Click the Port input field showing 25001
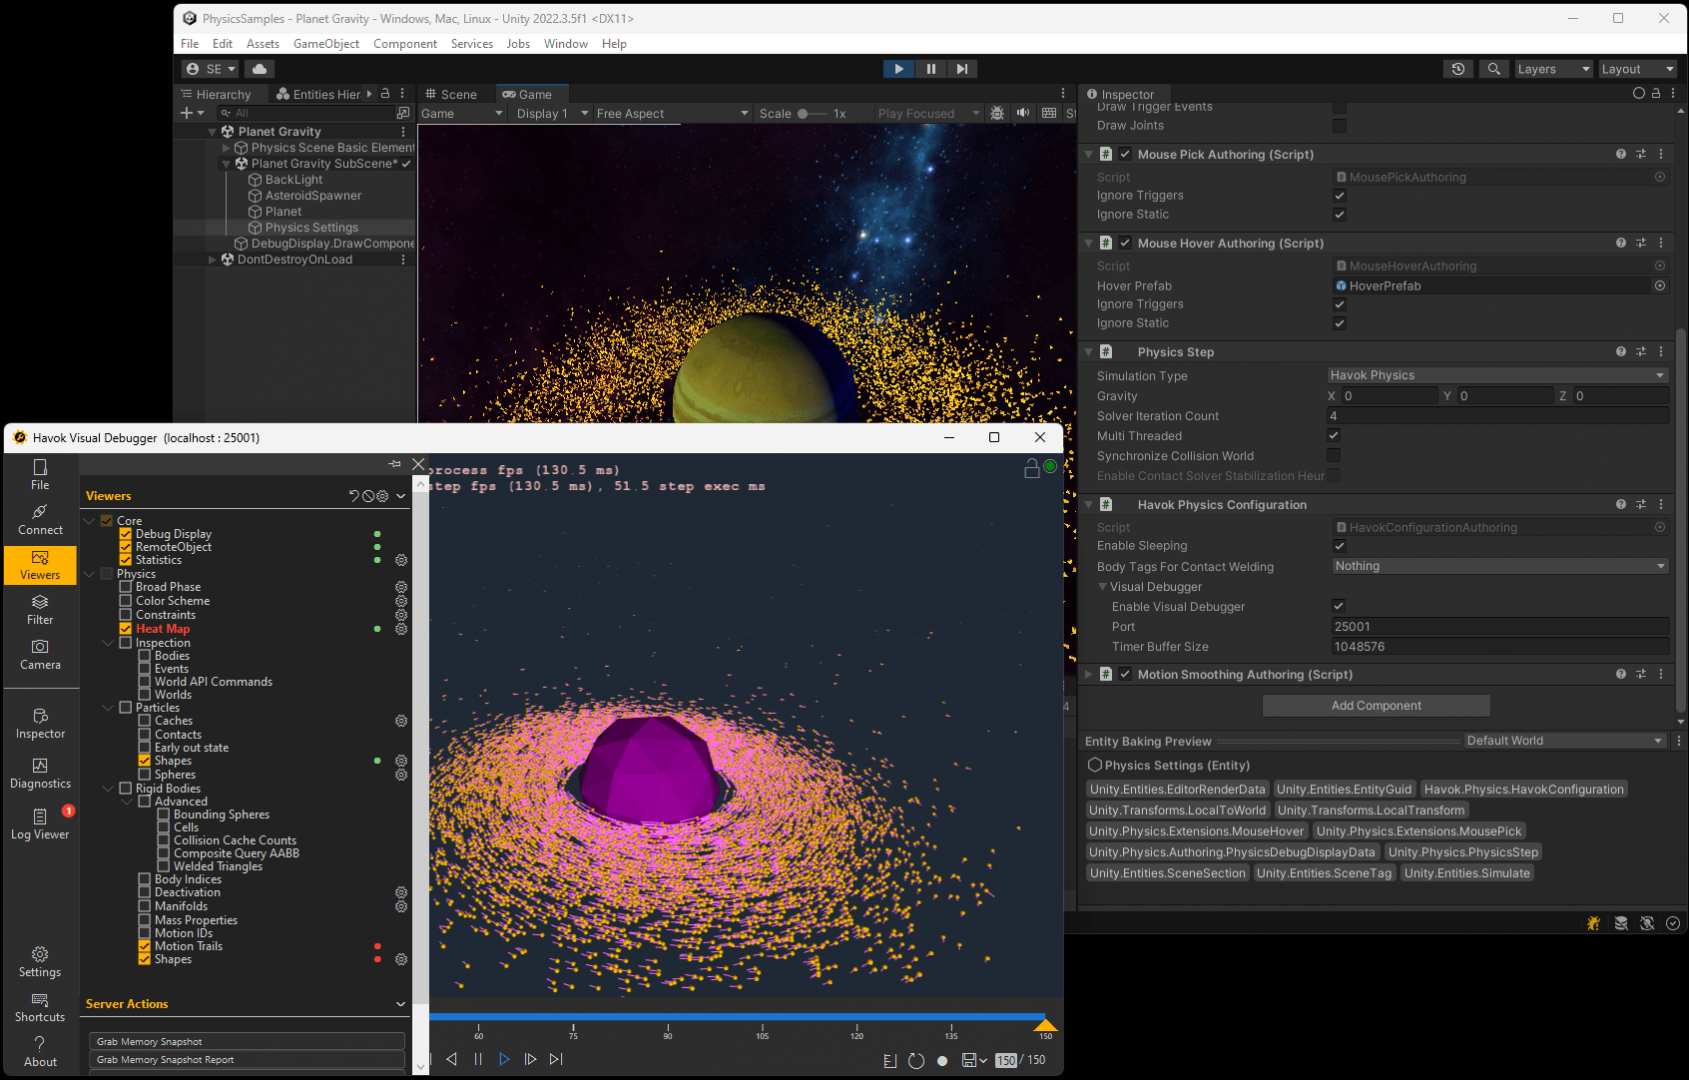This screenshot has height=1080, width=1689. pyautogui.click(x=1500, y=627)
